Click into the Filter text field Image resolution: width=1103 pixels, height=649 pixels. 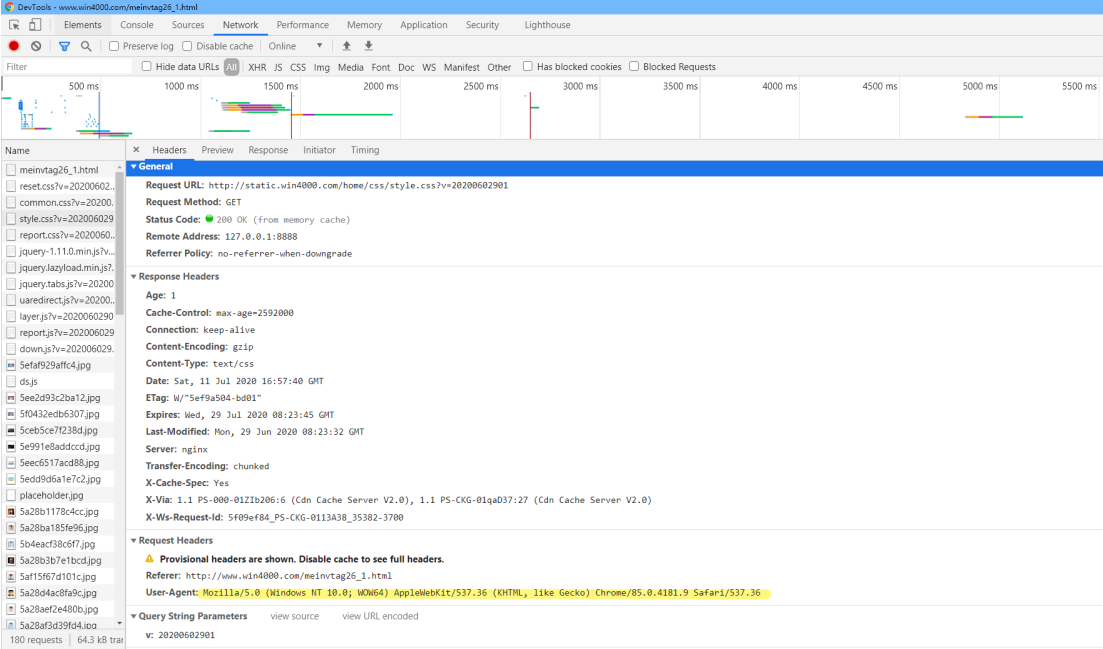coord(68,66)
